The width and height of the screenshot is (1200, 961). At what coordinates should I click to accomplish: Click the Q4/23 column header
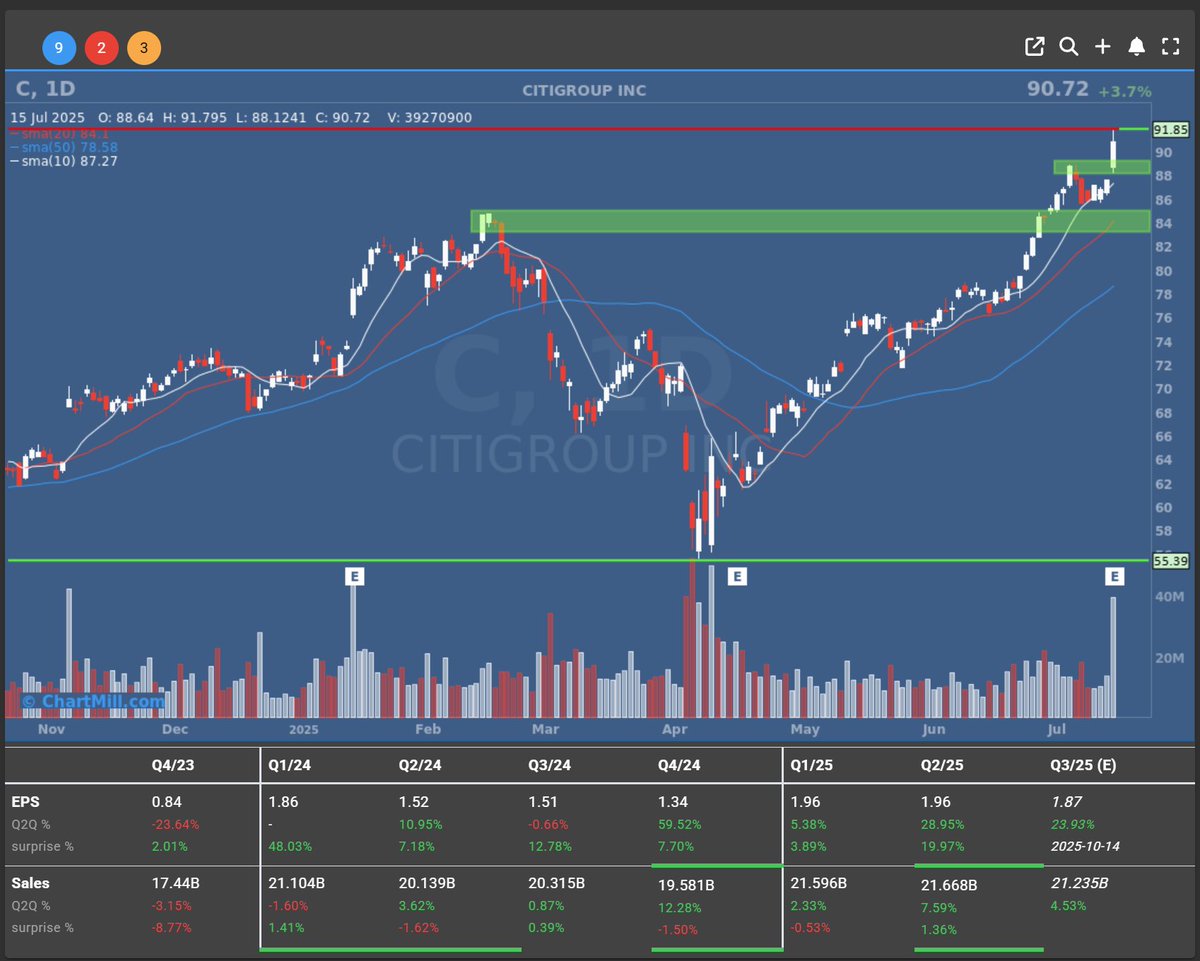pyautogui.click(x=171, y=765)
